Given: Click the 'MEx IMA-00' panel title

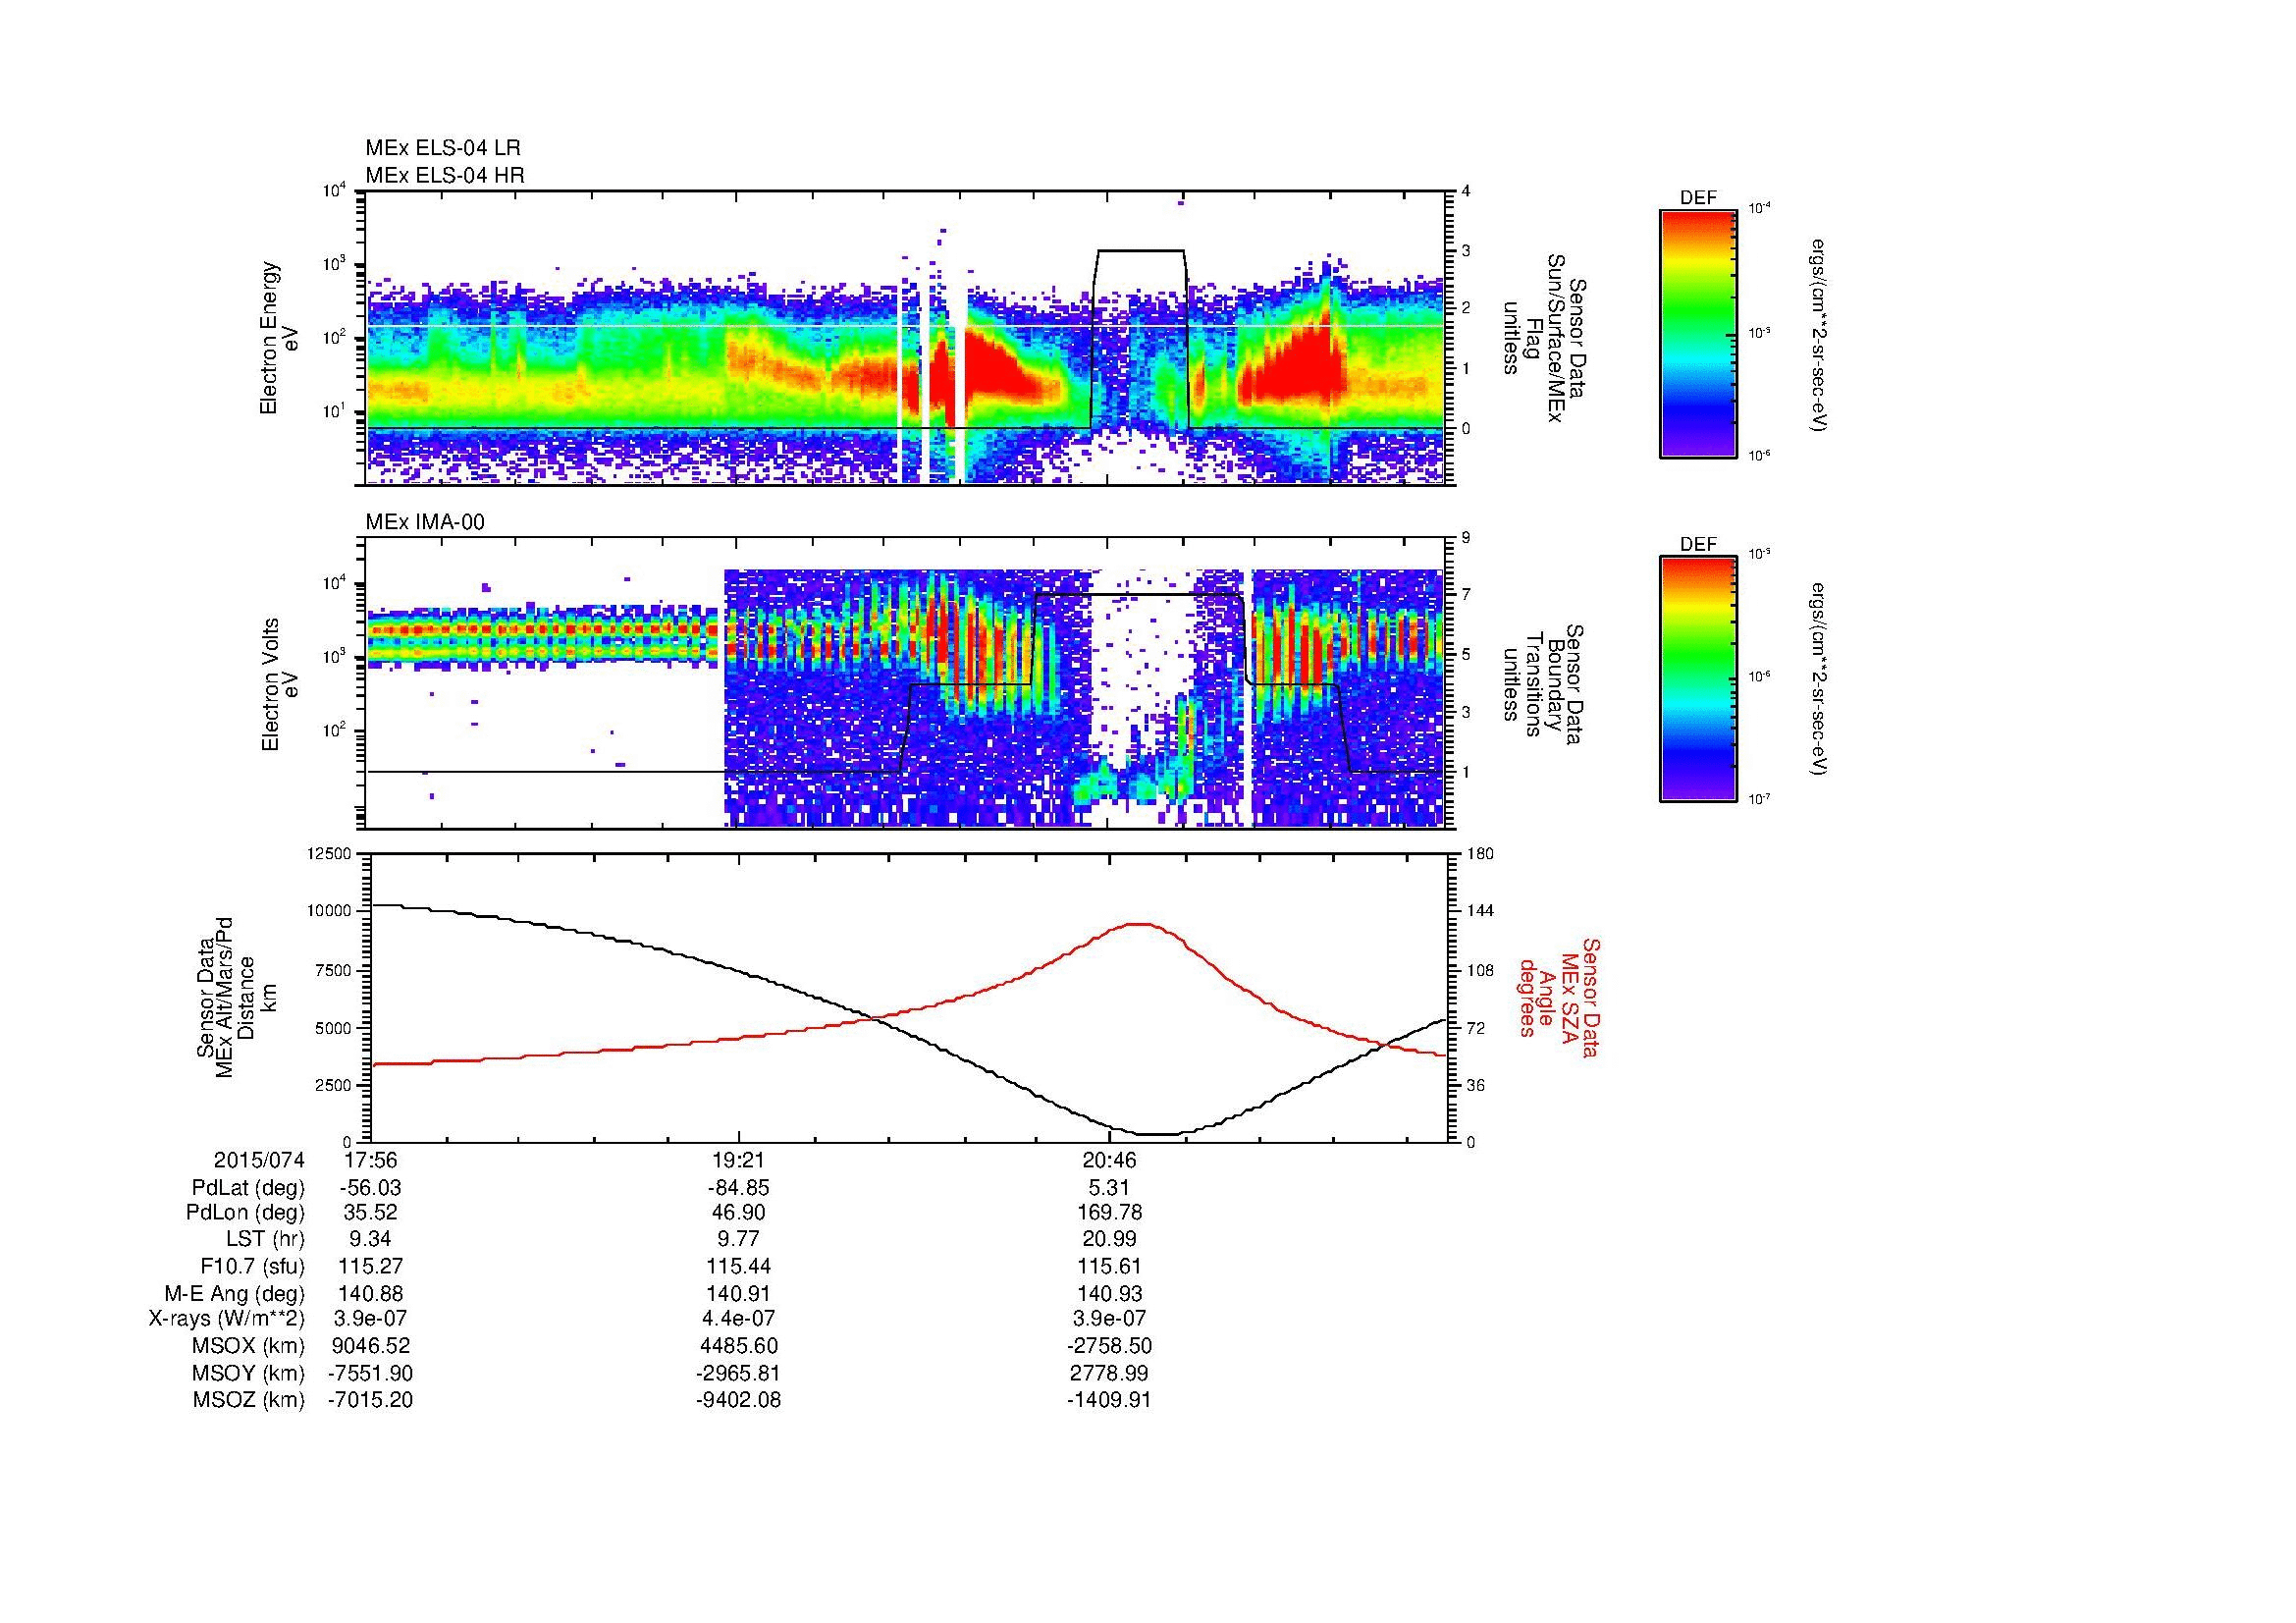Looking at the screenshot, I should point(425,522).
